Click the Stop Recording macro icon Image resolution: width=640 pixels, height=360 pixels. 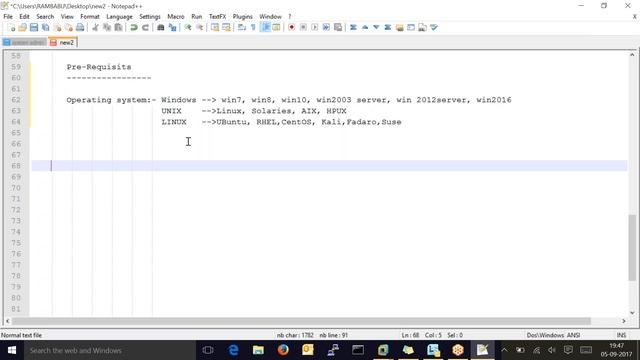303,27
